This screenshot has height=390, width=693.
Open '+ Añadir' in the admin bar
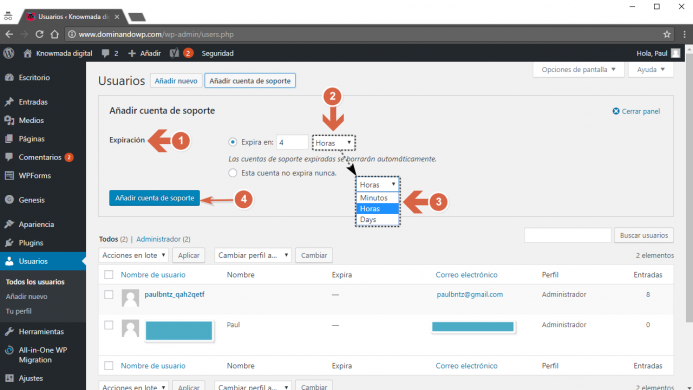145,53
